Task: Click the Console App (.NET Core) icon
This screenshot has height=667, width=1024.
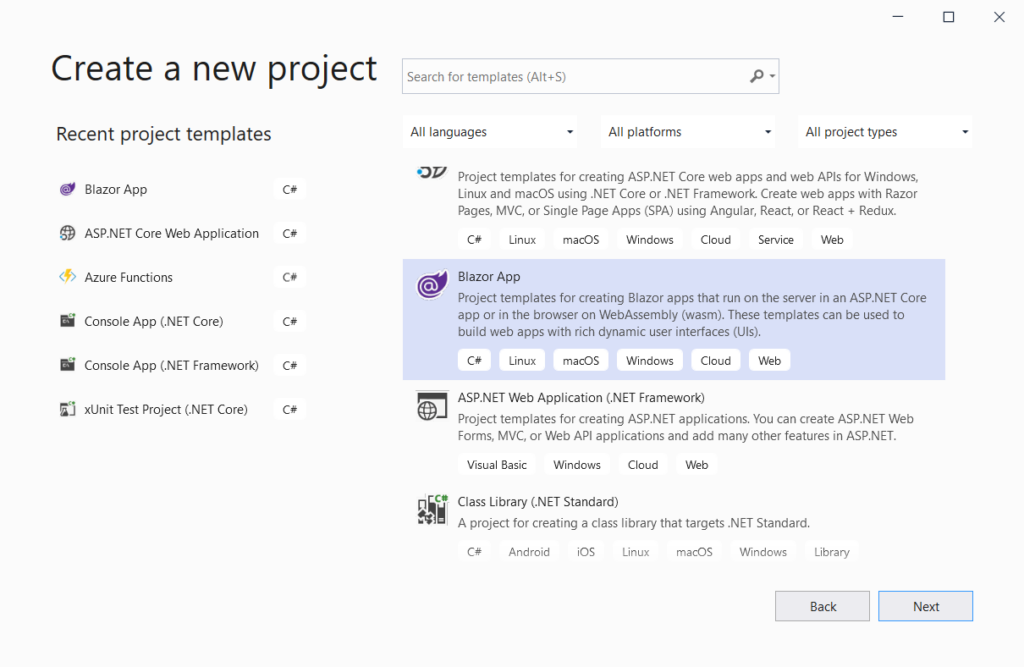Action: [x=68, y=320]
